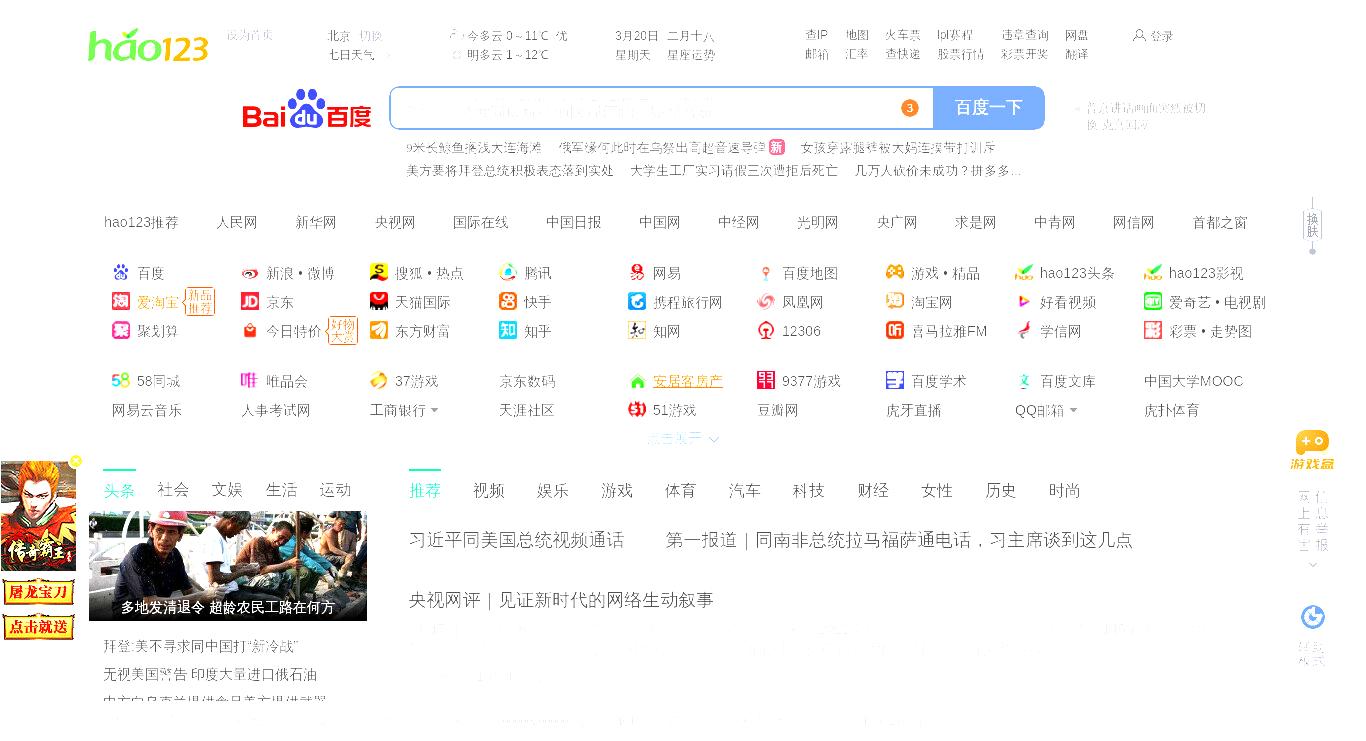Click the circular icon in right sidebar
Image resolution: width=1366 pixels, height=741 pixels.
(x=1313, y=617)
